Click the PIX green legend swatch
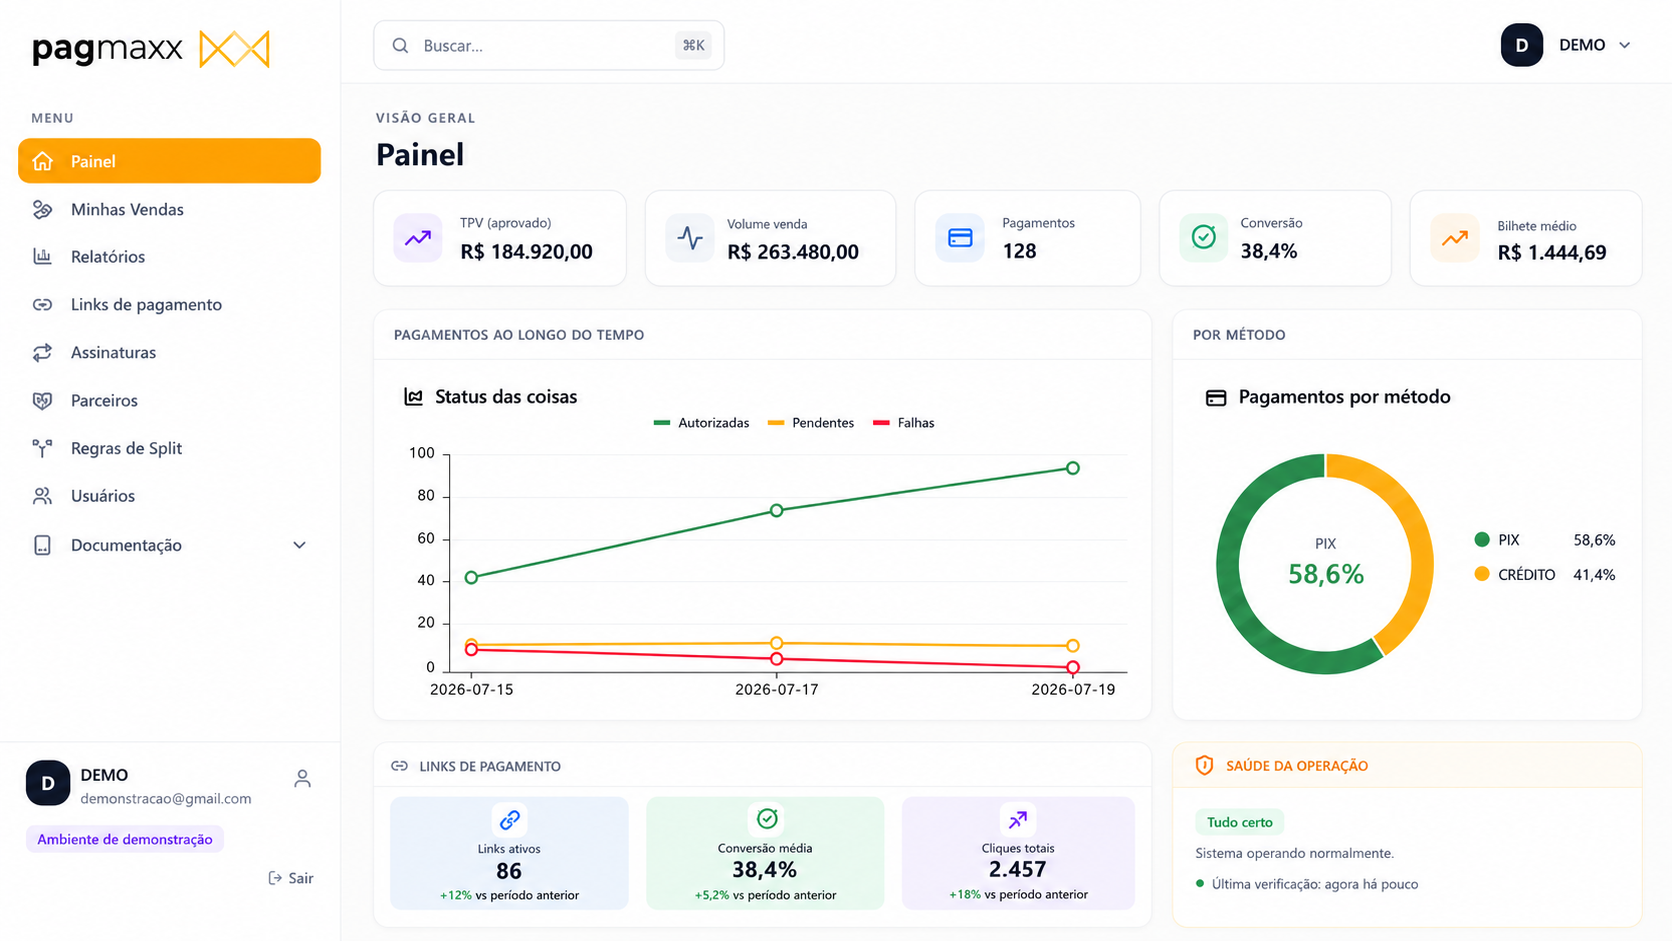 (1482, 540)
